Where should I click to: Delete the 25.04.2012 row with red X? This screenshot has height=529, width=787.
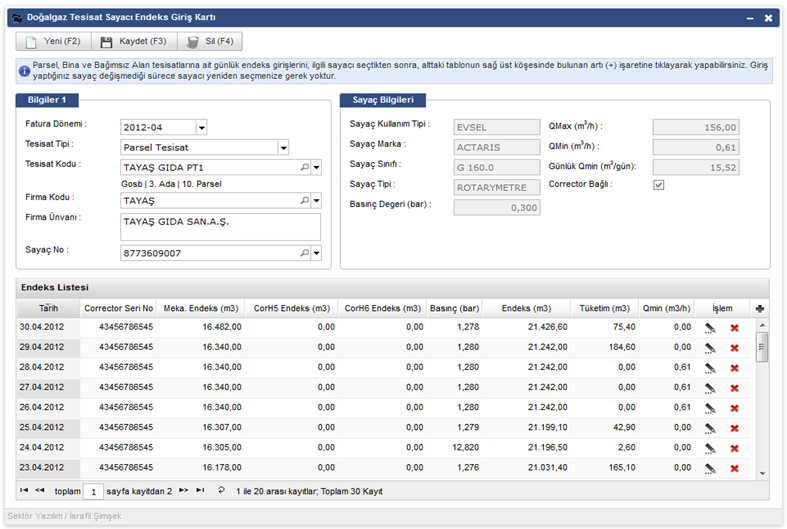pyautogui.click(x=734, y=428)
